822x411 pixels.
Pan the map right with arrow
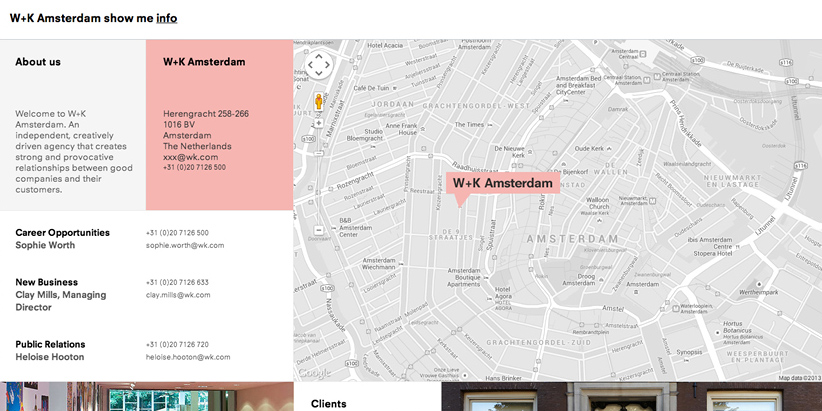(x=328, y=66)
